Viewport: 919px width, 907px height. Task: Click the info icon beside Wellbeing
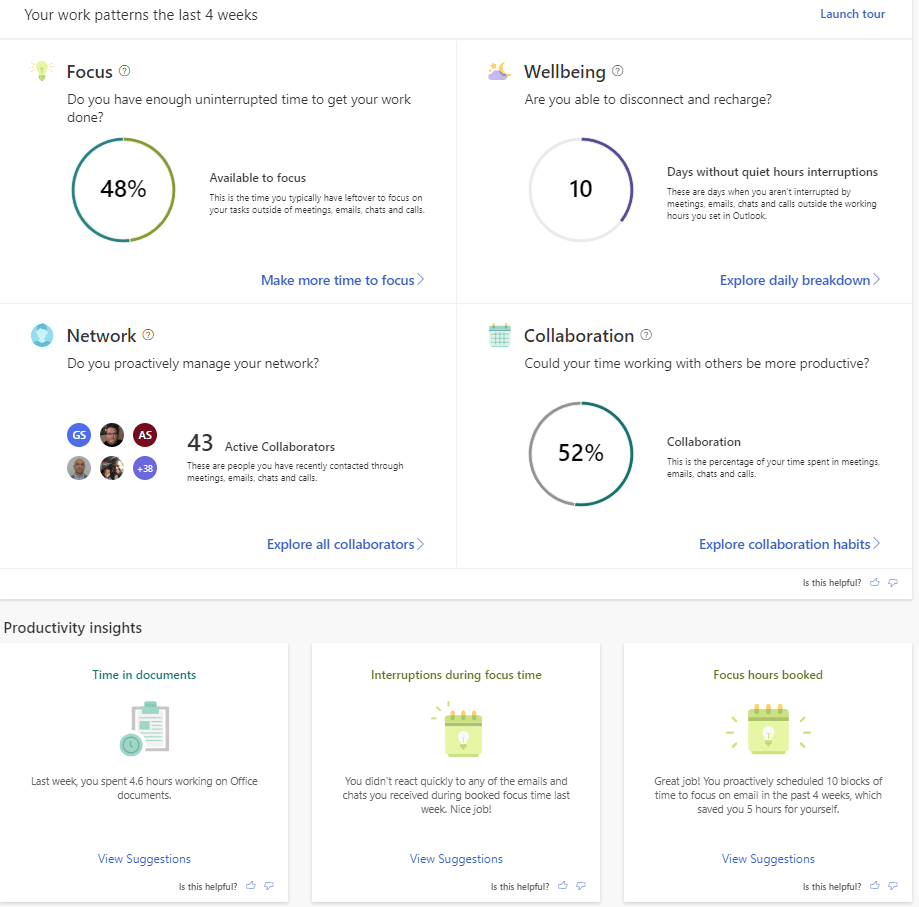pyautogui.click(x=617, y=71)
